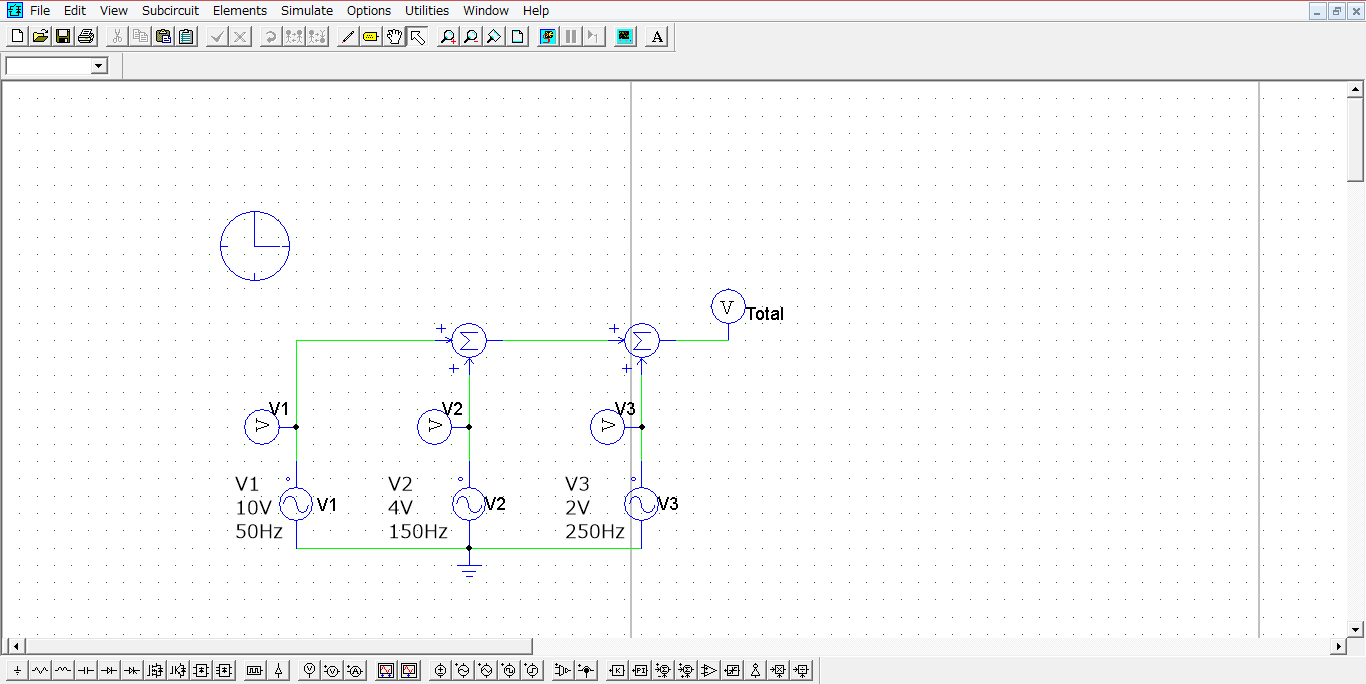
Task: Click the Print button
Action: (86, 36)
